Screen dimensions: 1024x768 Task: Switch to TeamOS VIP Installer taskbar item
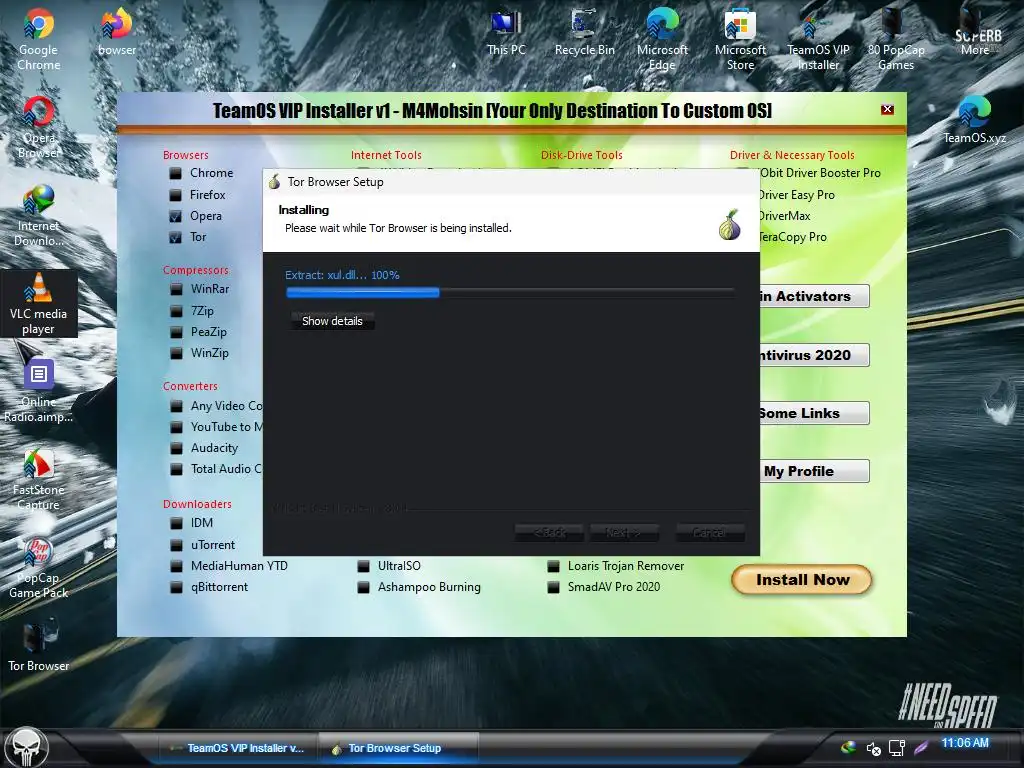point(237,748)
